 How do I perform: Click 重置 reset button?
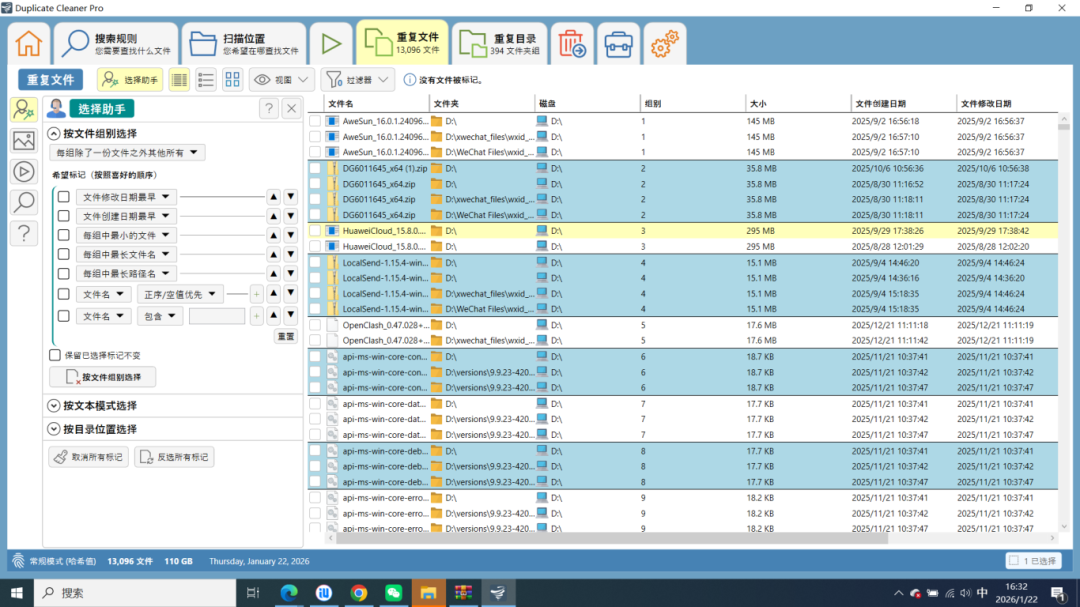(286, 336)
